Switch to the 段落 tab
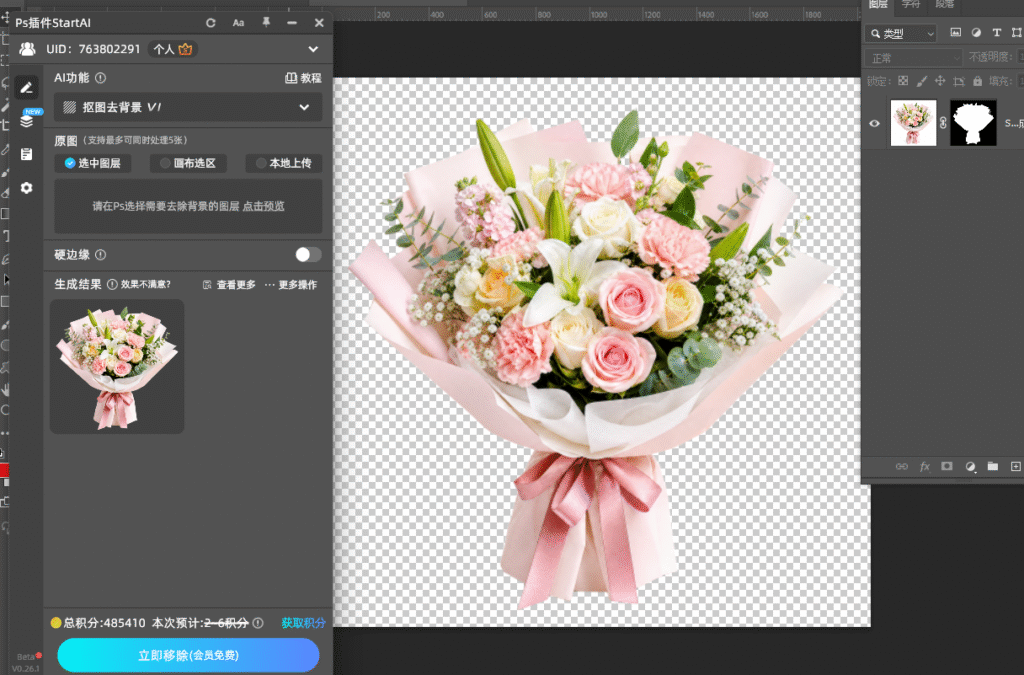The width and height of the screenshot is (1024, 675). pyautogui.click(x=944, y=5)
